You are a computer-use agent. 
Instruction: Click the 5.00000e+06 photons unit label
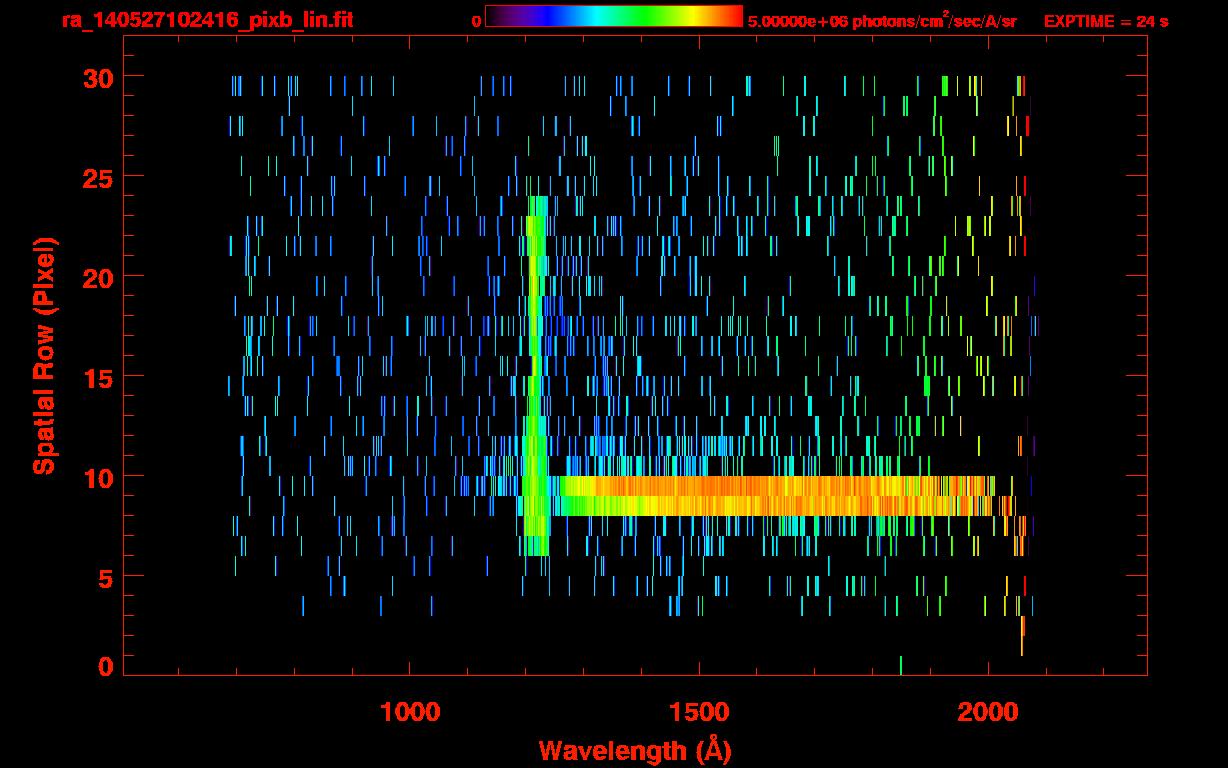882,21
